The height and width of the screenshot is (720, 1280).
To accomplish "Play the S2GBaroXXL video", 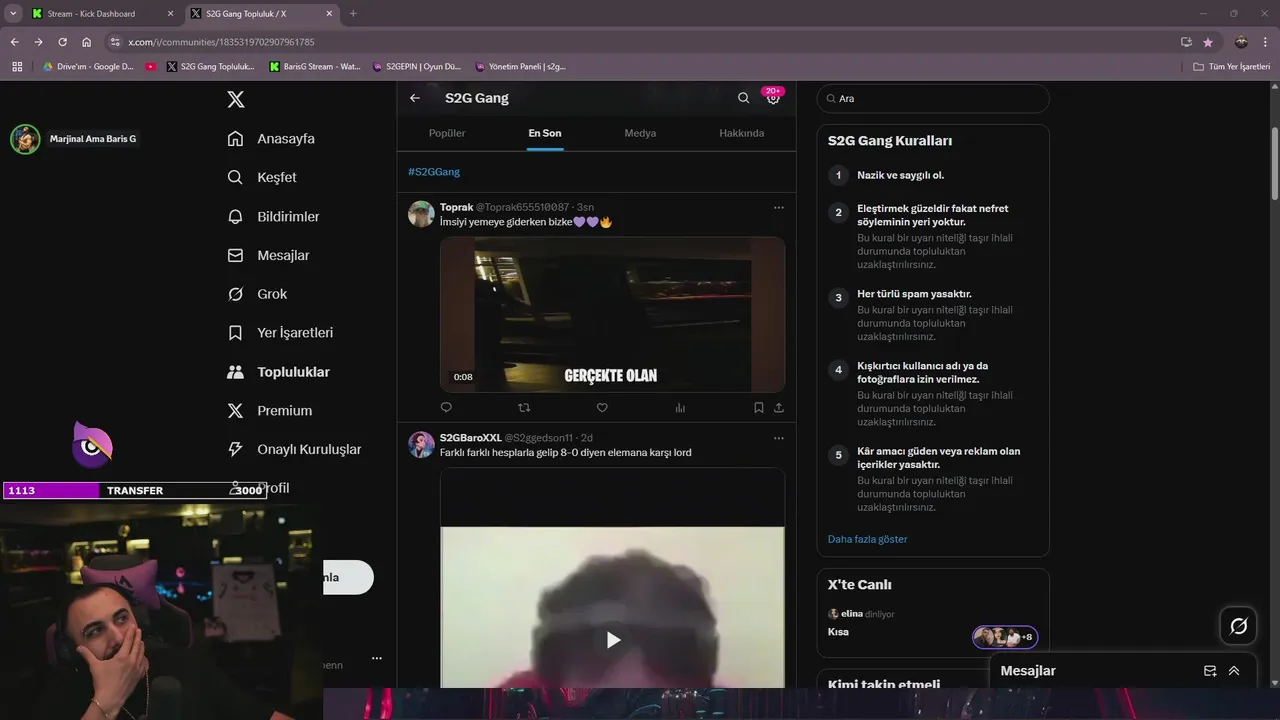I will [x=613, y=640].
